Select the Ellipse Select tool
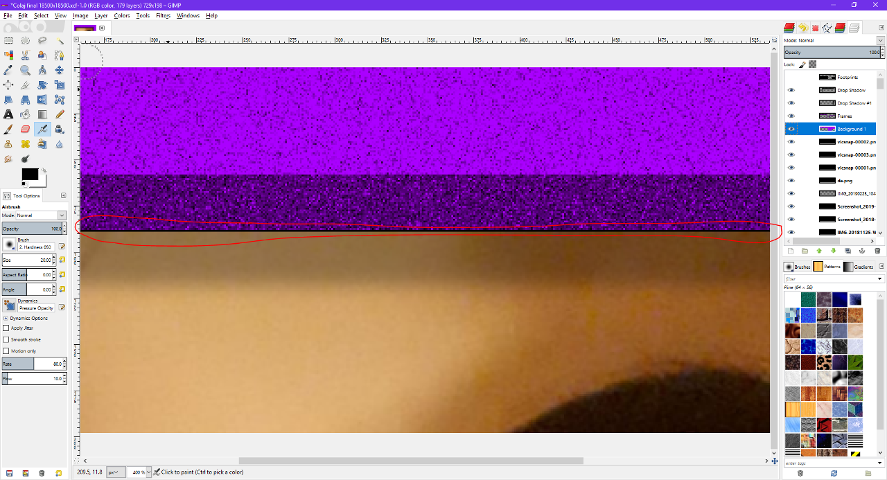 click(x=25, y=41)
